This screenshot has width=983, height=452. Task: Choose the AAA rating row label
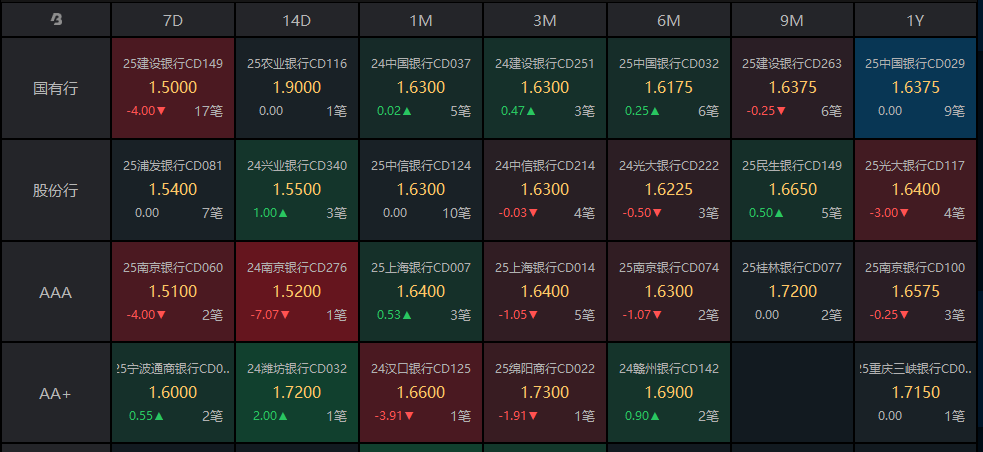click(56, 292)
